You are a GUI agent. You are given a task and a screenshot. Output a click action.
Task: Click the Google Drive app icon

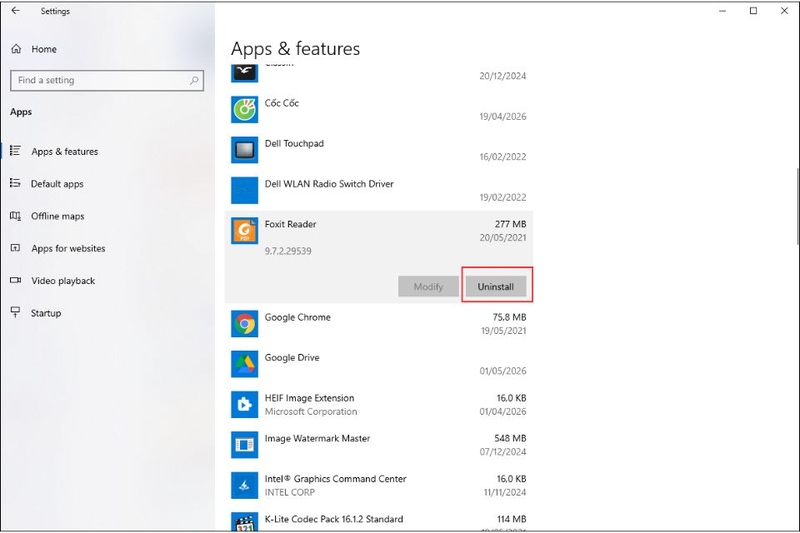(244, 364)
